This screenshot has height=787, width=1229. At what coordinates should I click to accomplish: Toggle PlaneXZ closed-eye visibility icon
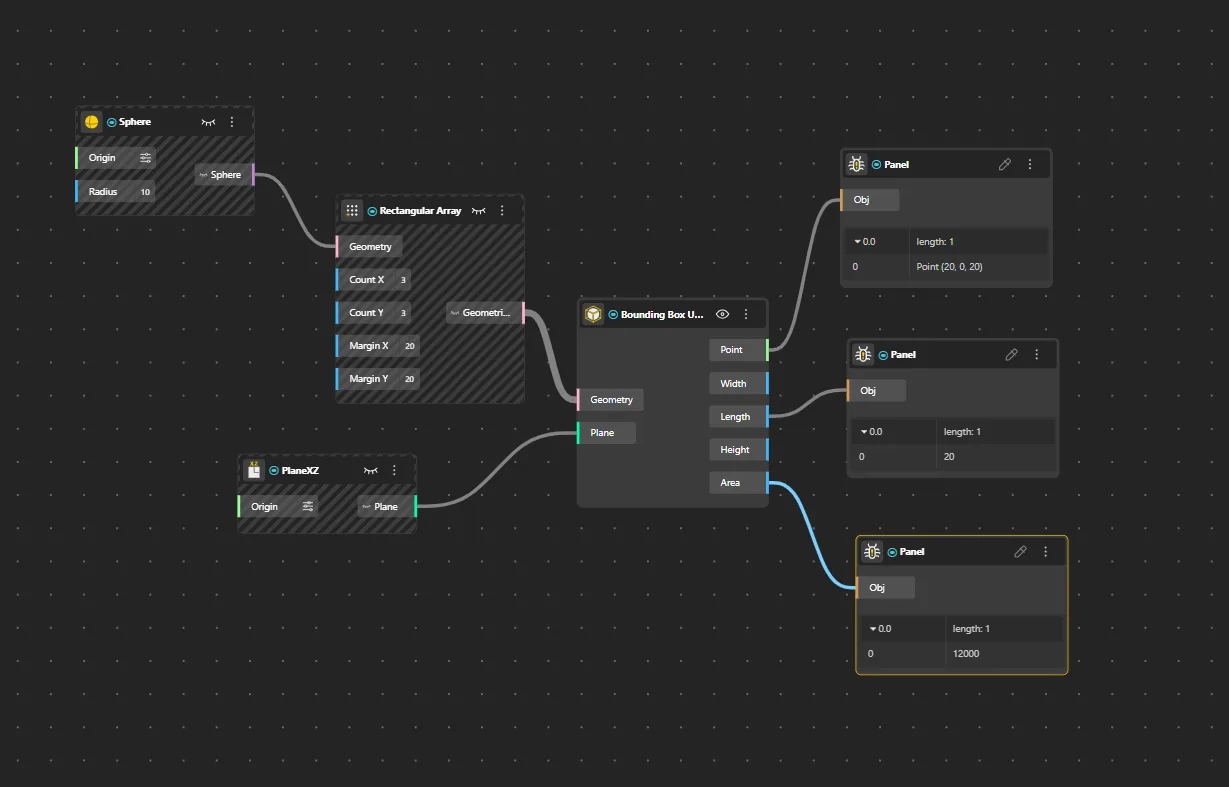(x=371, y=470)
